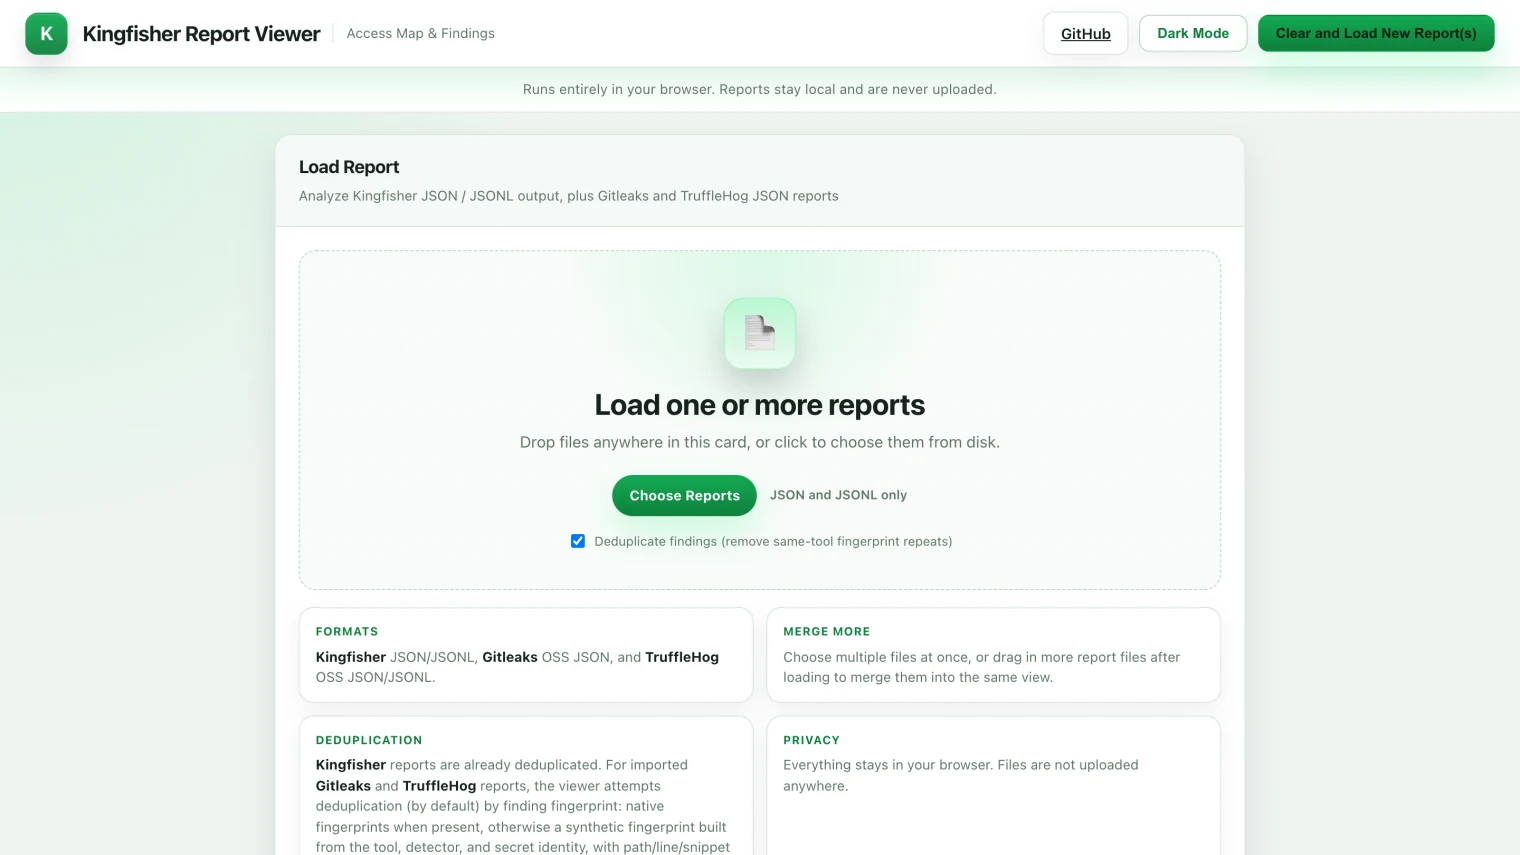Click the green Kingfisher "K" logo icon

pos(46,33)
